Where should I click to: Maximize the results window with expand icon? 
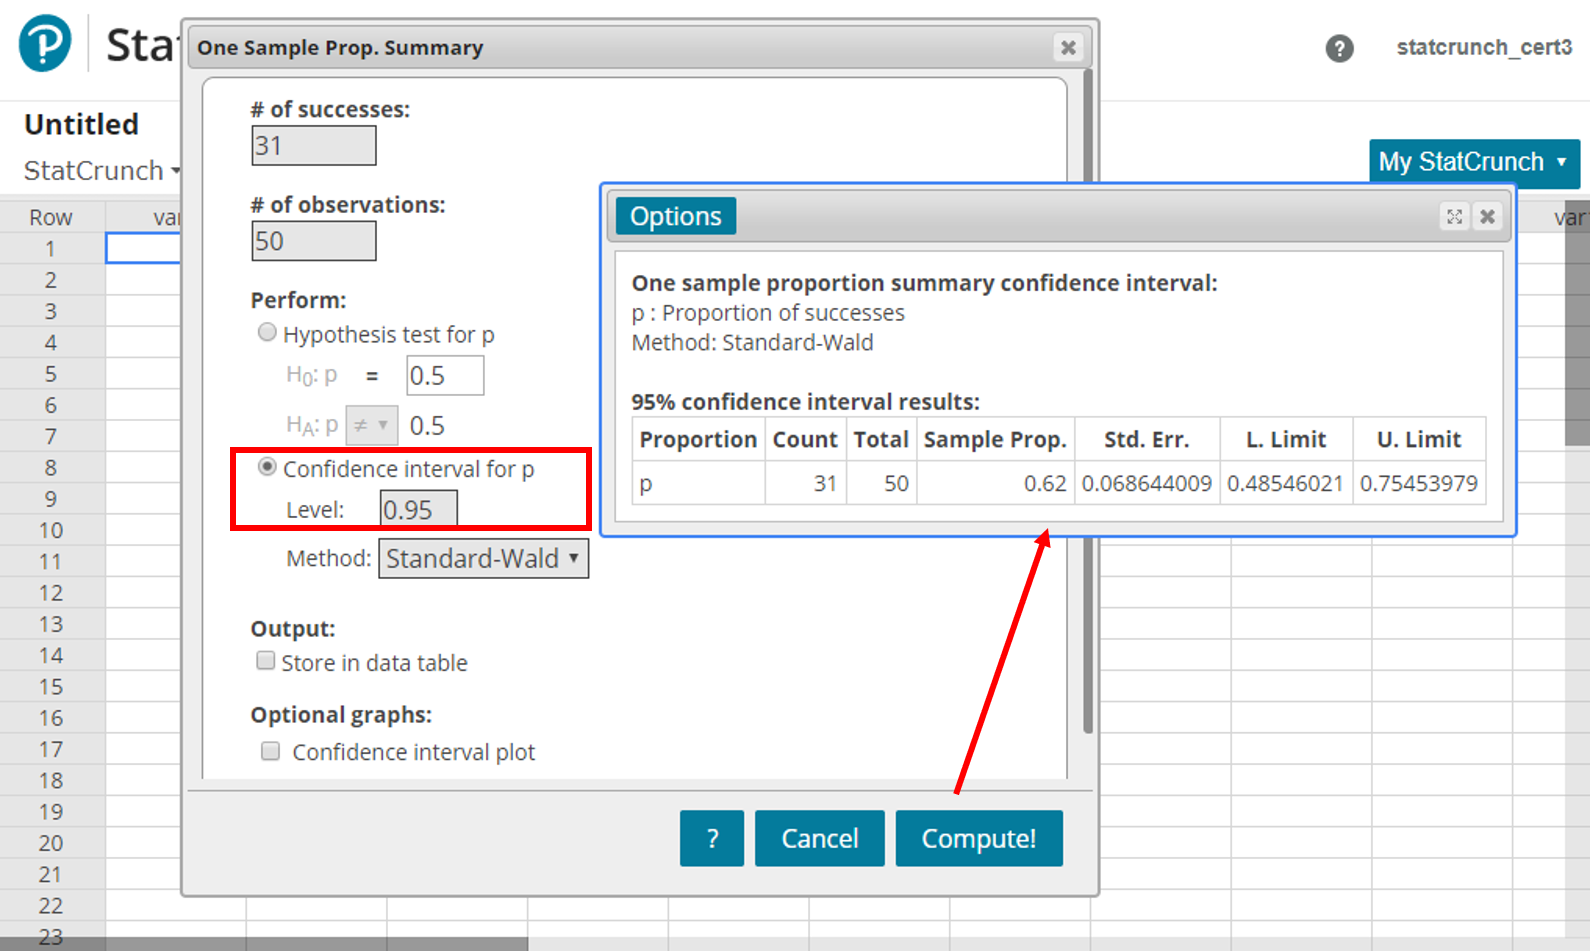pyautogui.click(x=1454, y=217)
